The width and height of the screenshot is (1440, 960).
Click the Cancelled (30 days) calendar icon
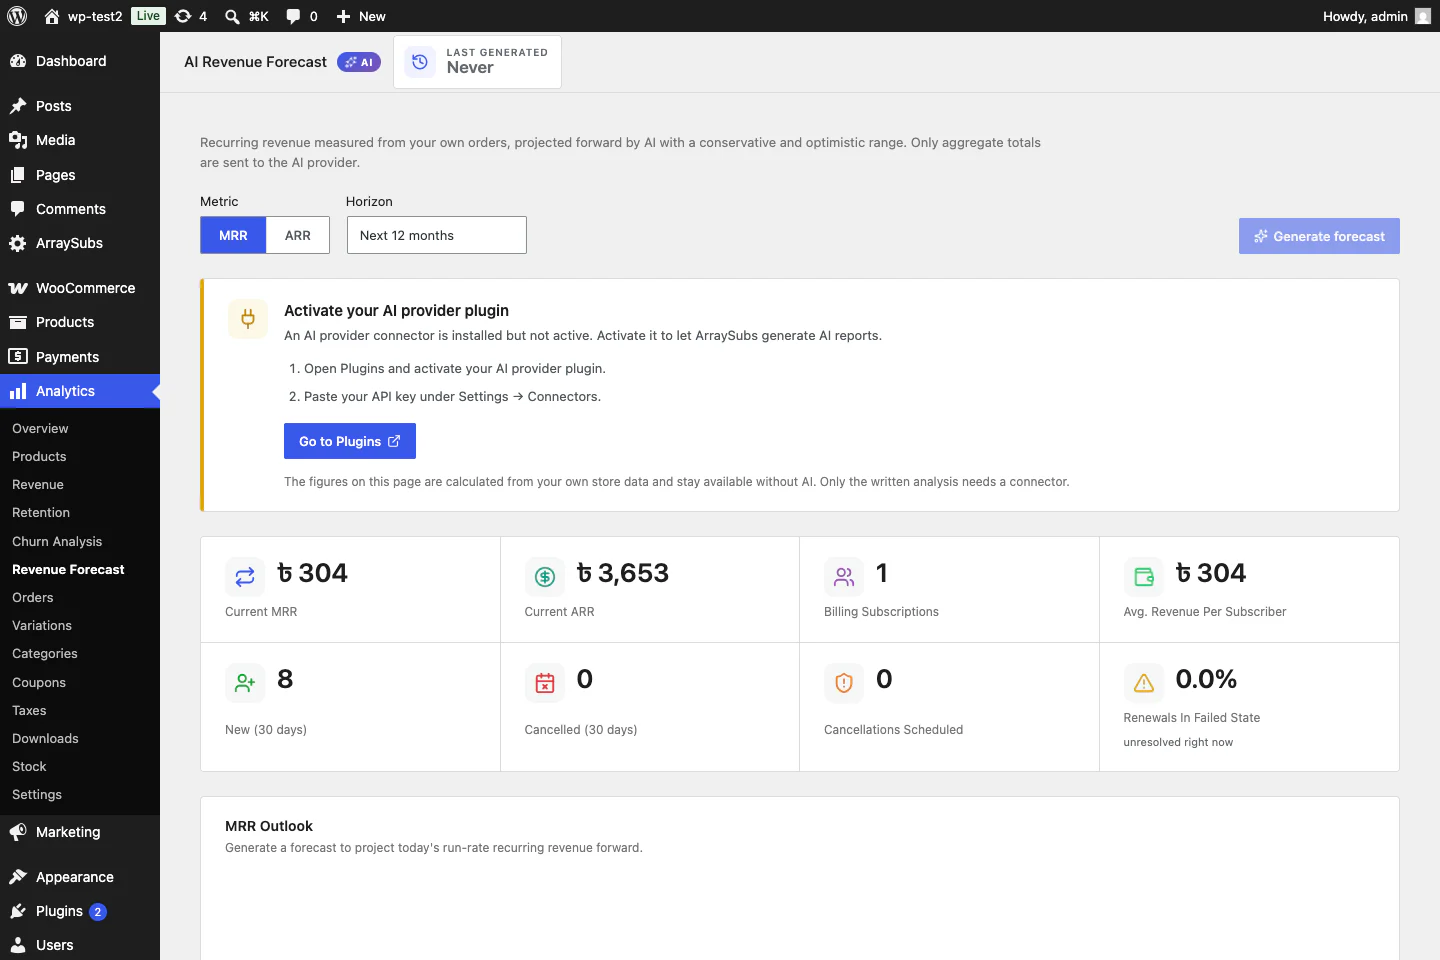[545, 683]
